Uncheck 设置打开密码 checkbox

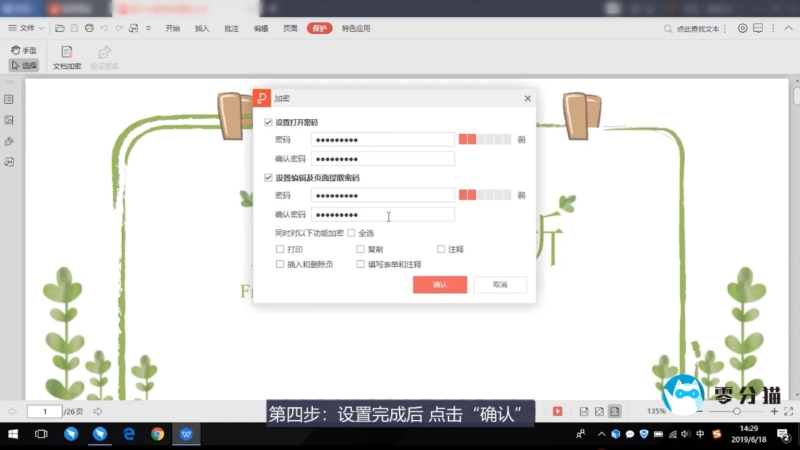[x=268, y=122]
